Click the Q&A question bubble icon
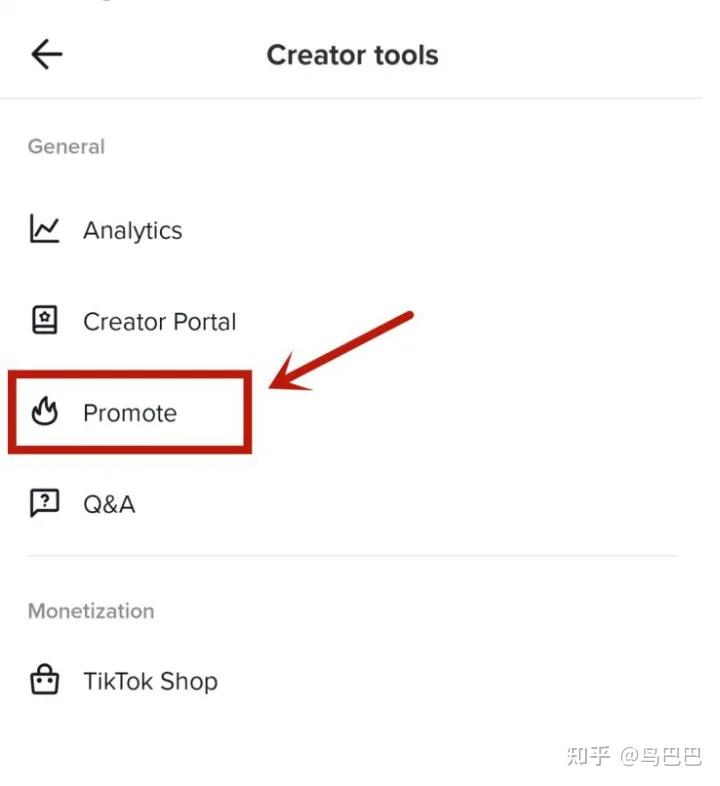 tap(44, 503)
